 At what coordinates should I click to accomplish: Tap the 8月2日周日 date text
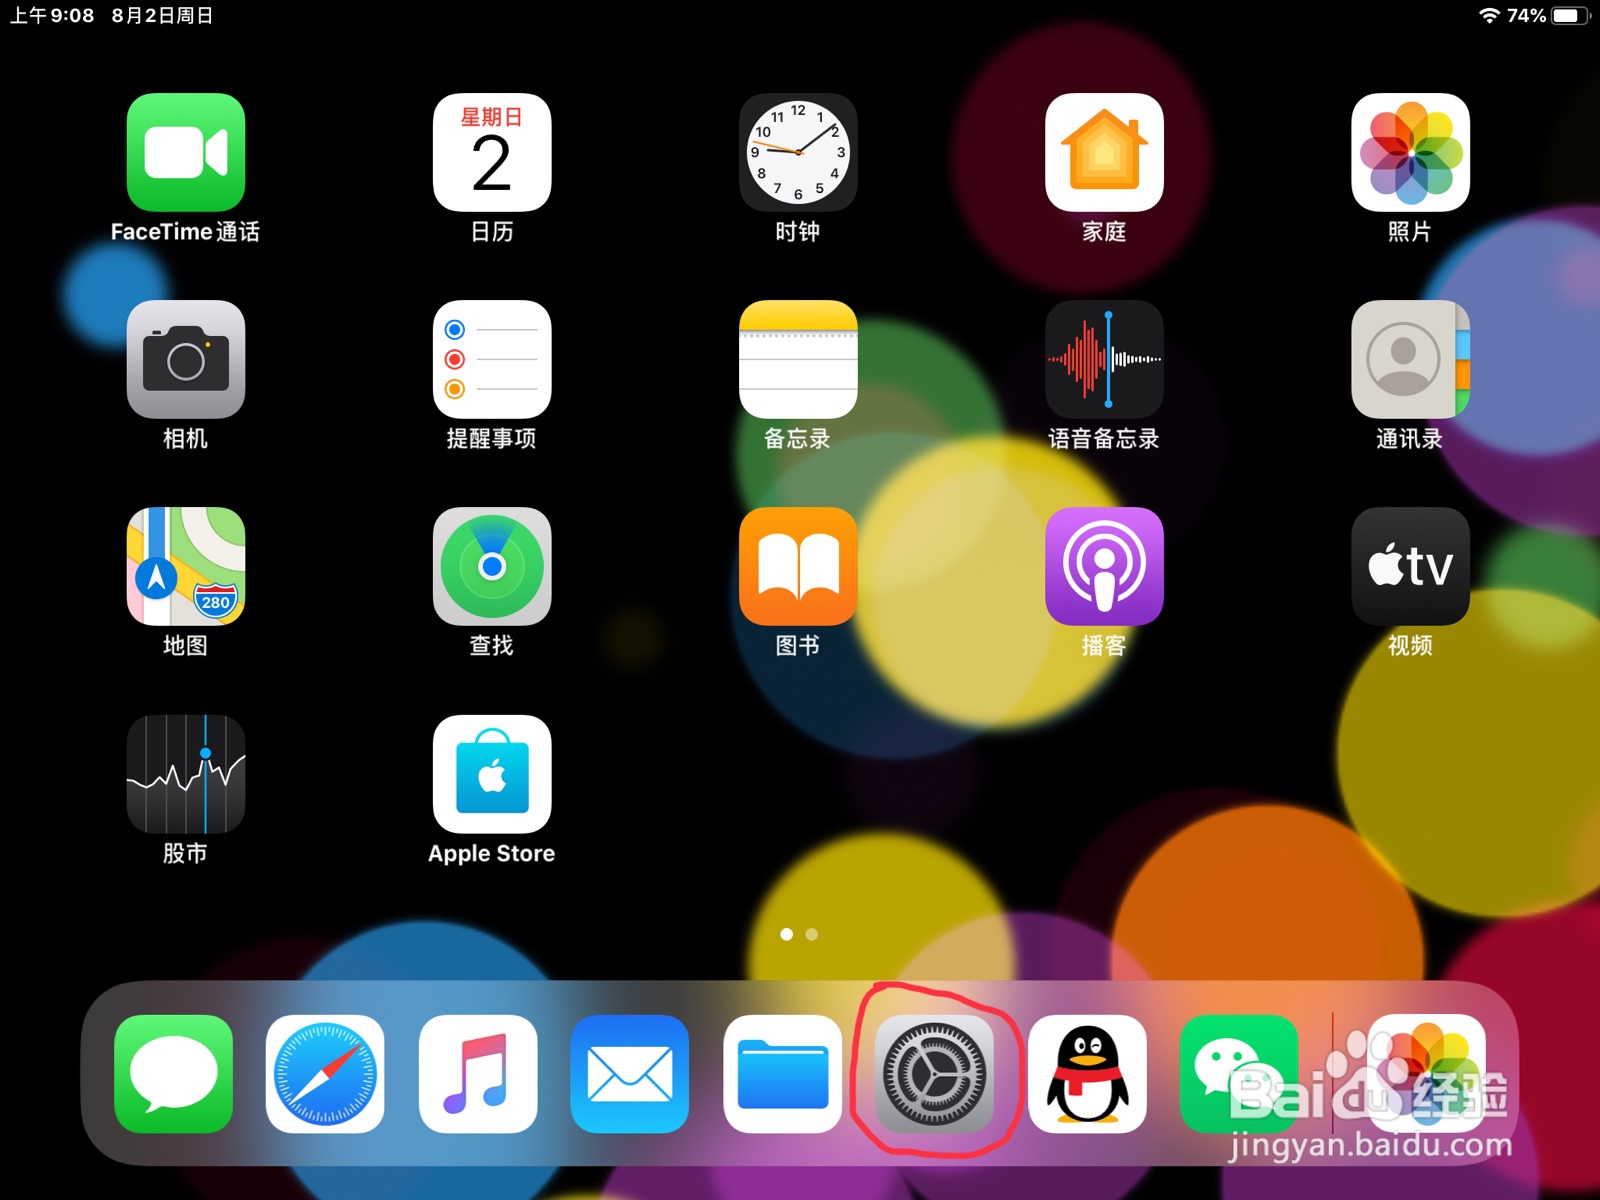pyautogui.click(x=162, y=15)
